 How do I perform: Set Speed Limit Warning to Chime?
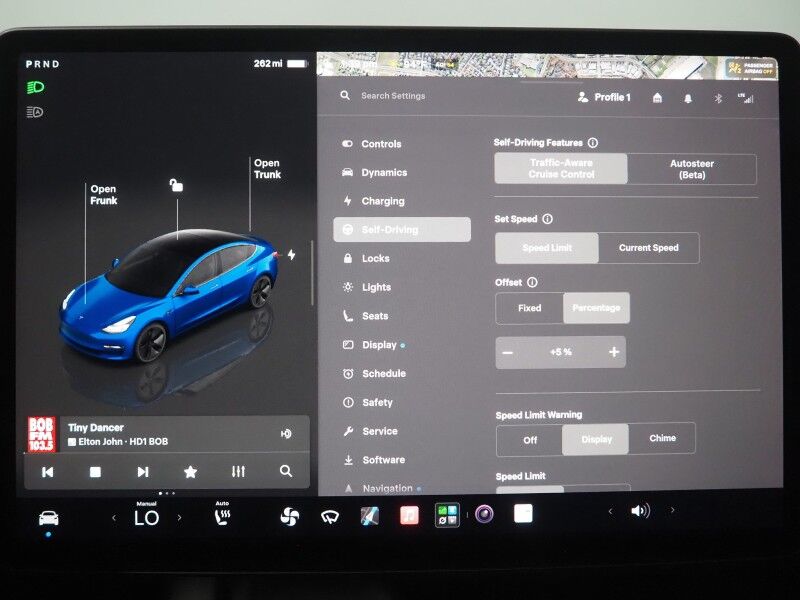pos(662,438)
